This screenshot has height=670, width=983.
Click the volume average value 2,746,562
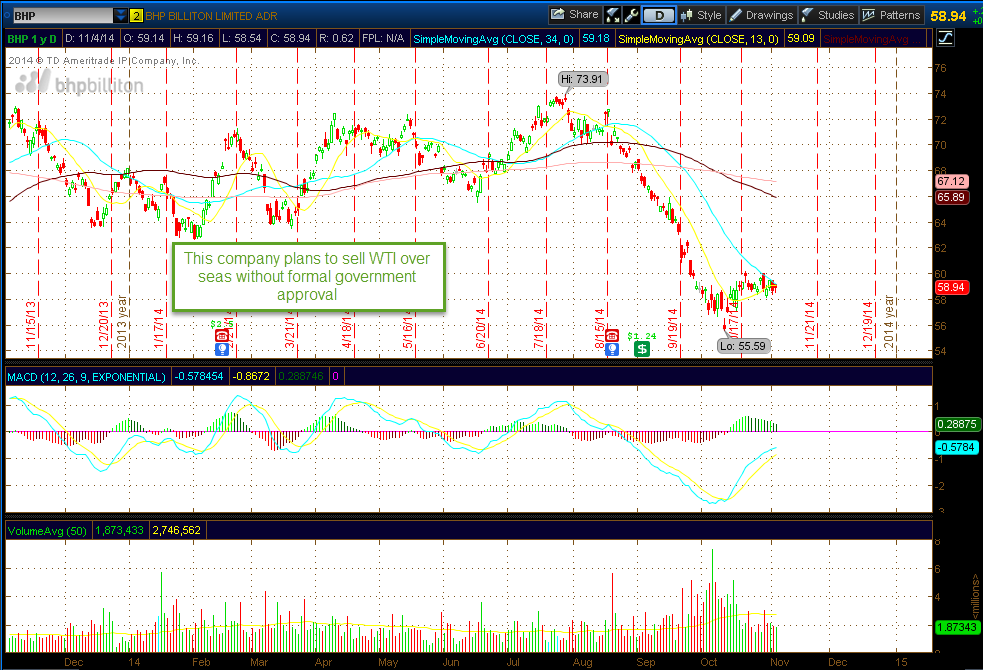(x=177, y=530)
